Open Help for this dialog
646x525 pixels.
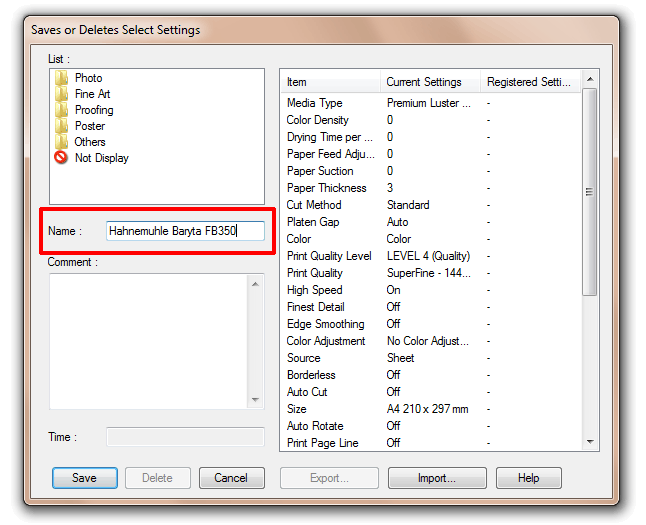pyautogui.click(x=529, y=478)
